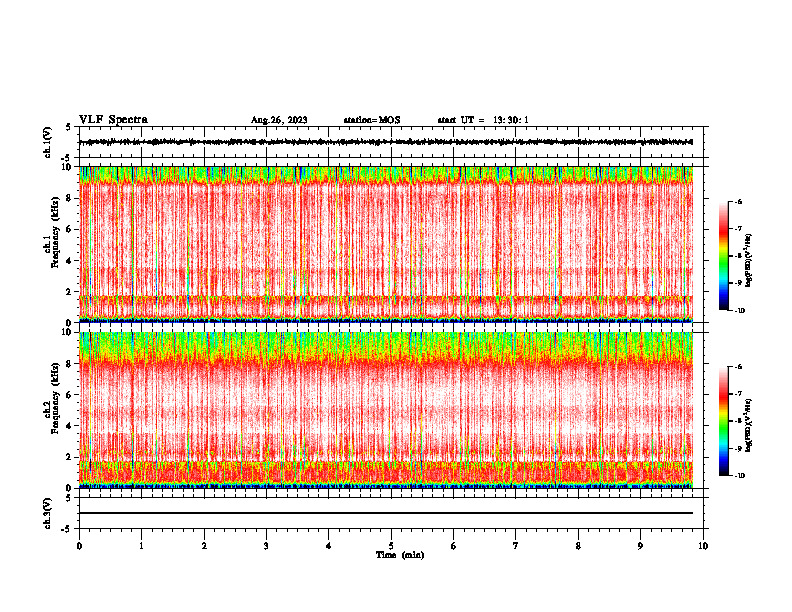Click the 'ch.1(V)' waveform axis label
This screenshot has width=792, height=612.
[x=47, y=142]
